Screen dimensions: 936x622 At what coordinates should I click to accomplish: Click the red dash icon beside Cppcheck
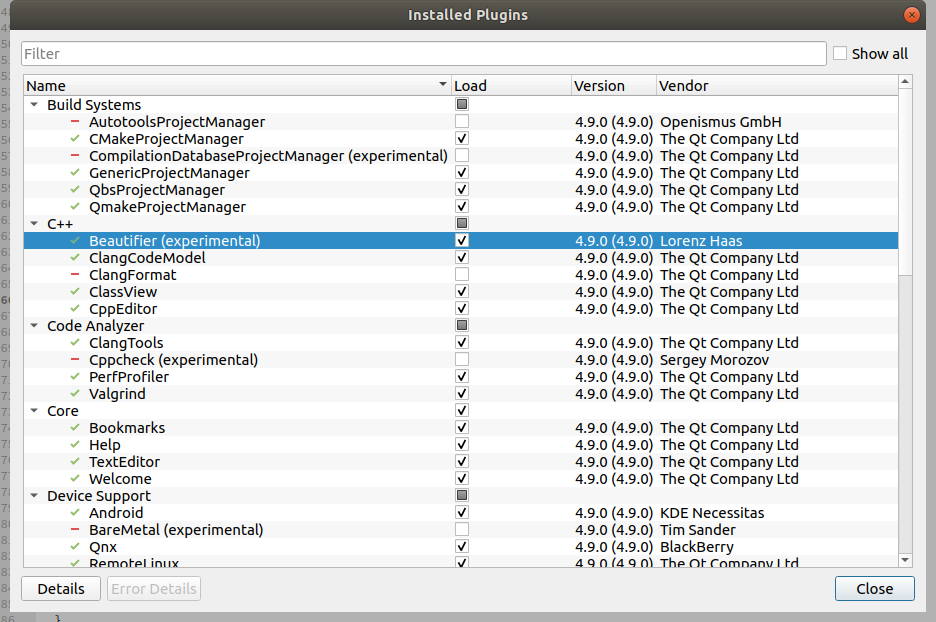click(x=75, y=359)
